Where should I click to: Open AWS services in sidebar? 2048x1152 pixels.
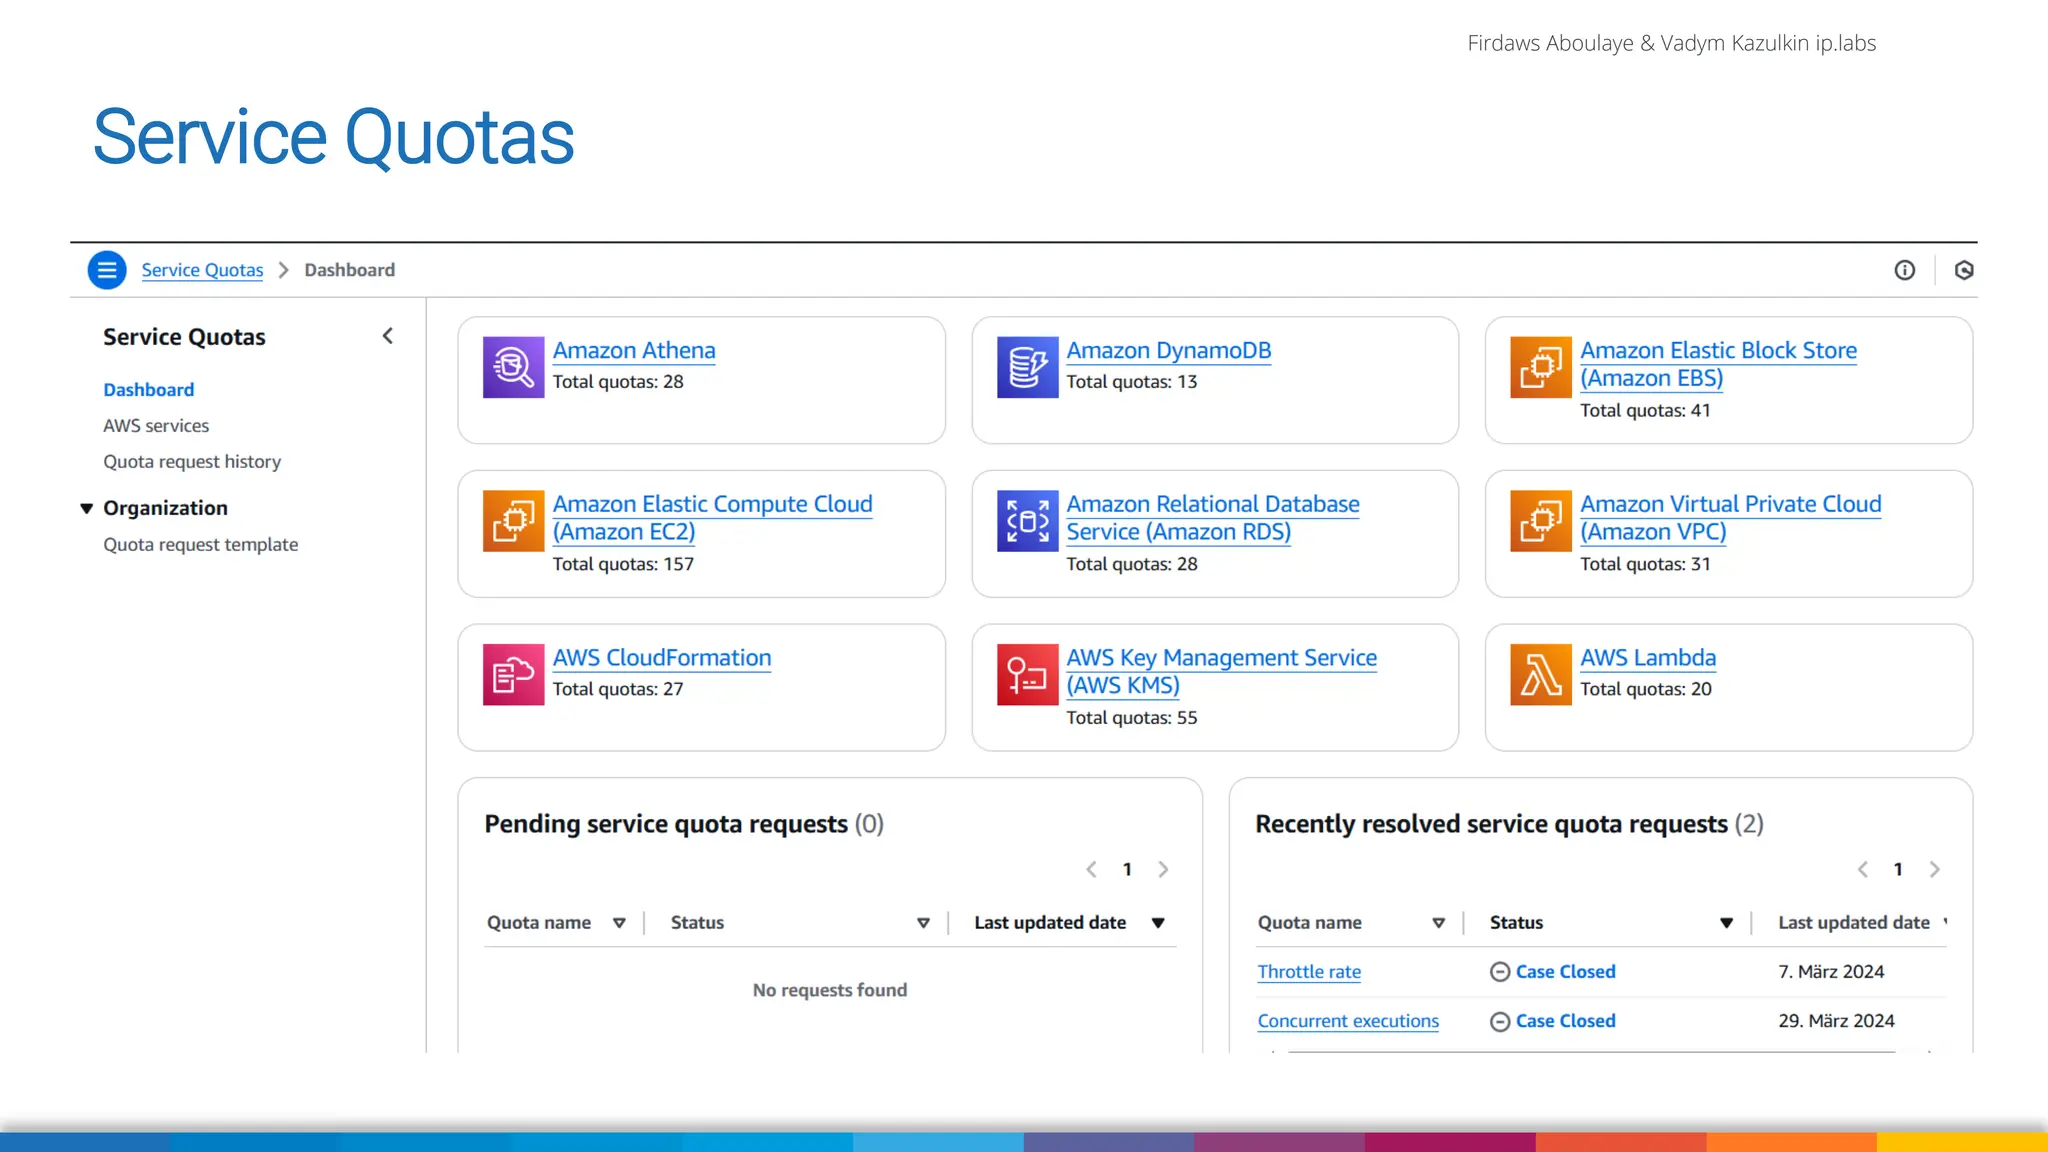tap(156, 425)
